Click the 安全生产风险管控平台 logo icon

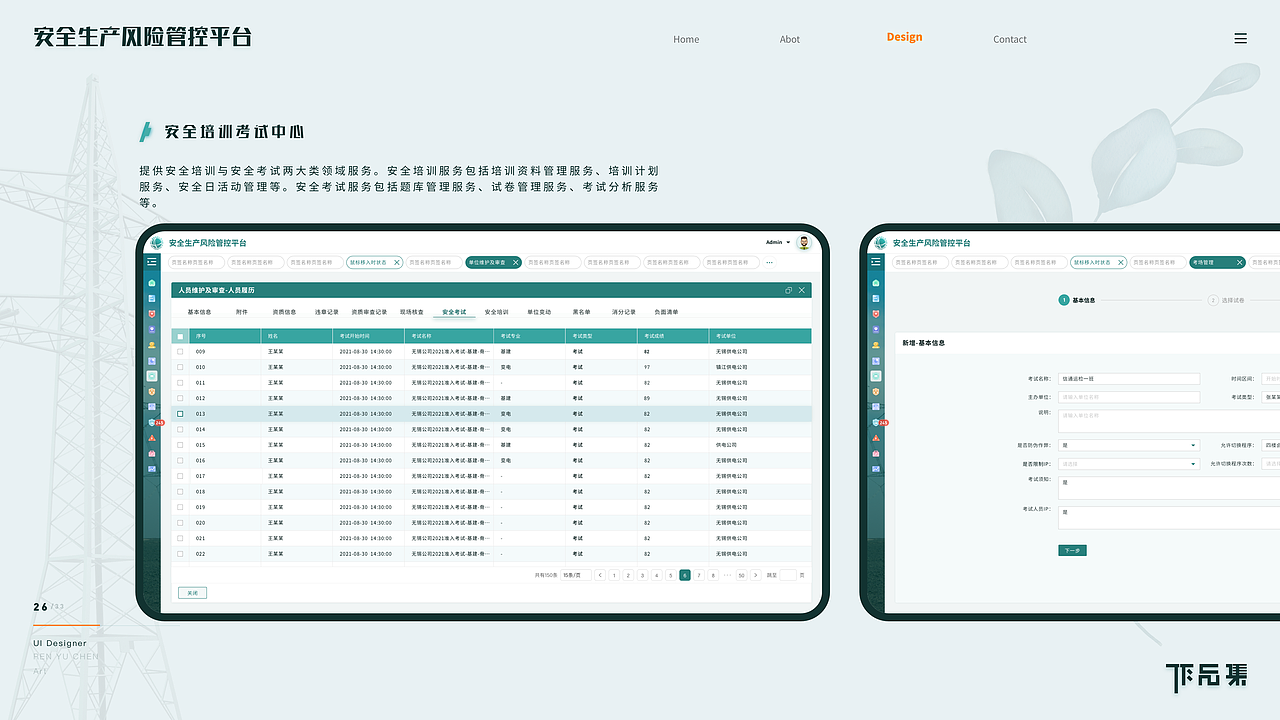[156, 243]
